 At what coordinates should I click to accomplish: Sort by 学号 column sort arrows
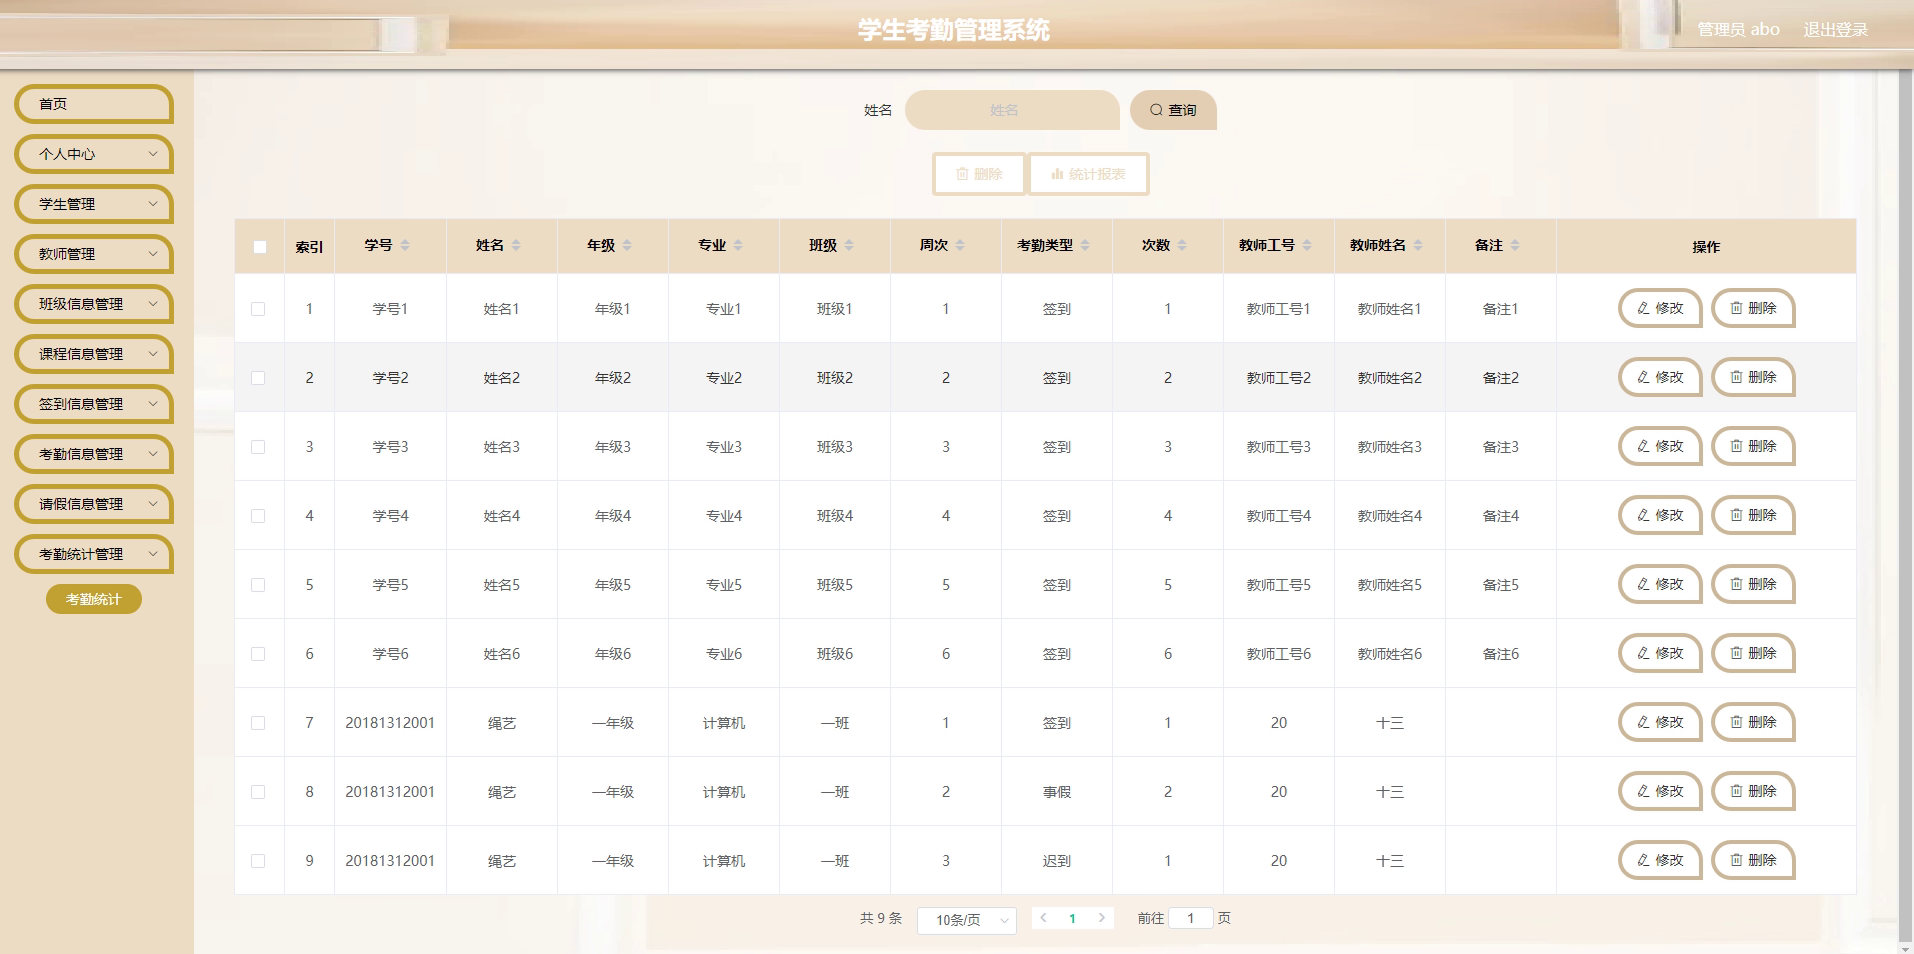coord(405,245)
